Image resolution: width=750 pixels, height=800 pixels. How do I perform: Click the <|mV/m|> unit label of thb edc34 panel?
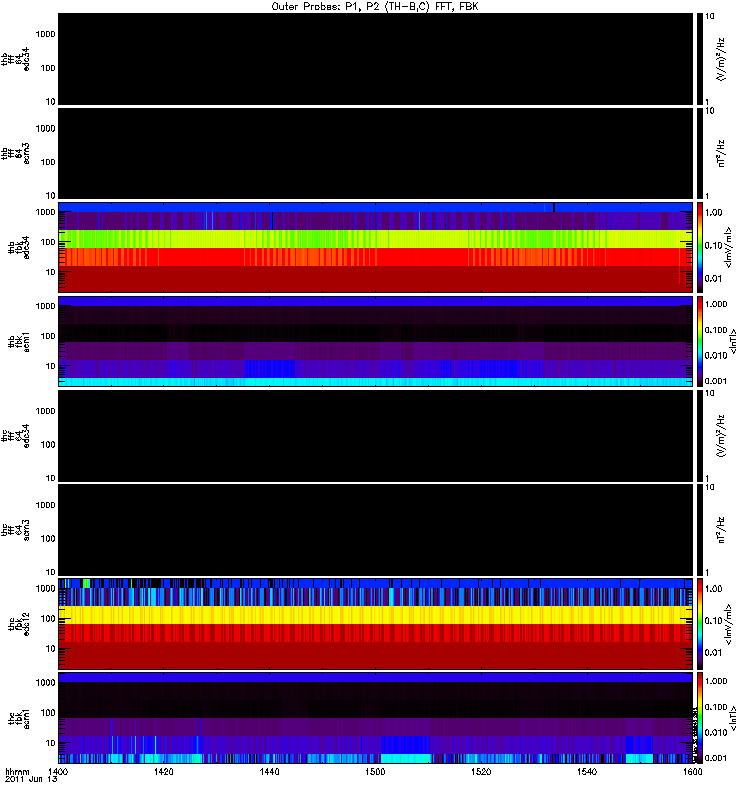729,247
